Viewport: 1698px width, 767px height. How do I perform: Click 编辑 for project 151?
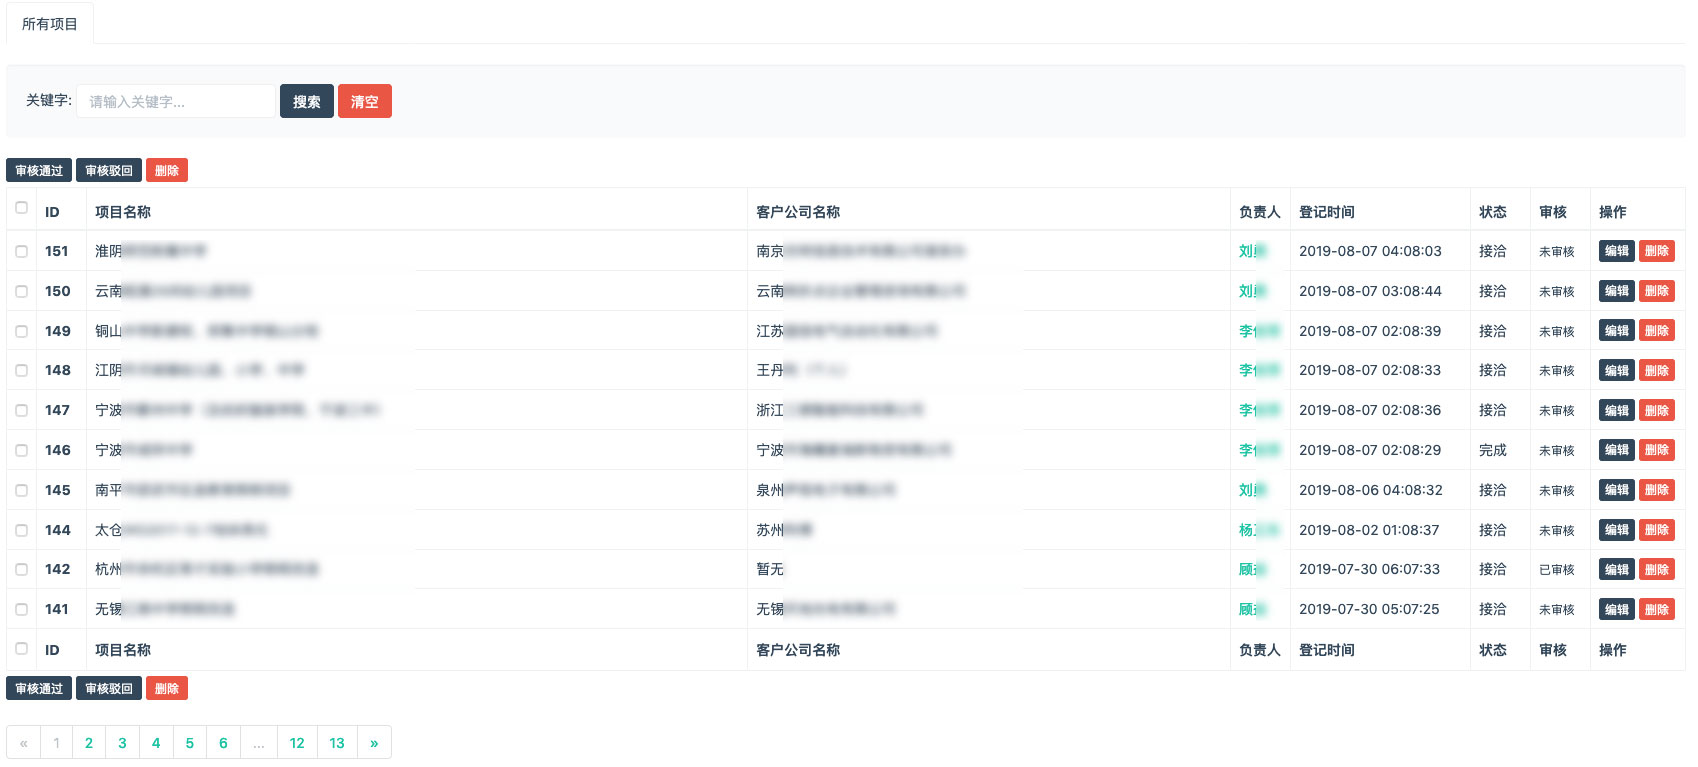(1616, 251)
